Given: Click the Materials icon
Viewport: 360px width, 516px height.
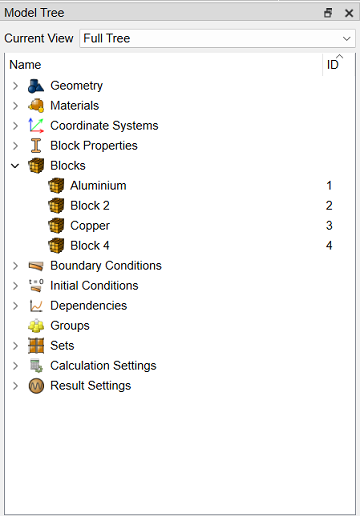Looking at the screenshot, I should point(36,106).
